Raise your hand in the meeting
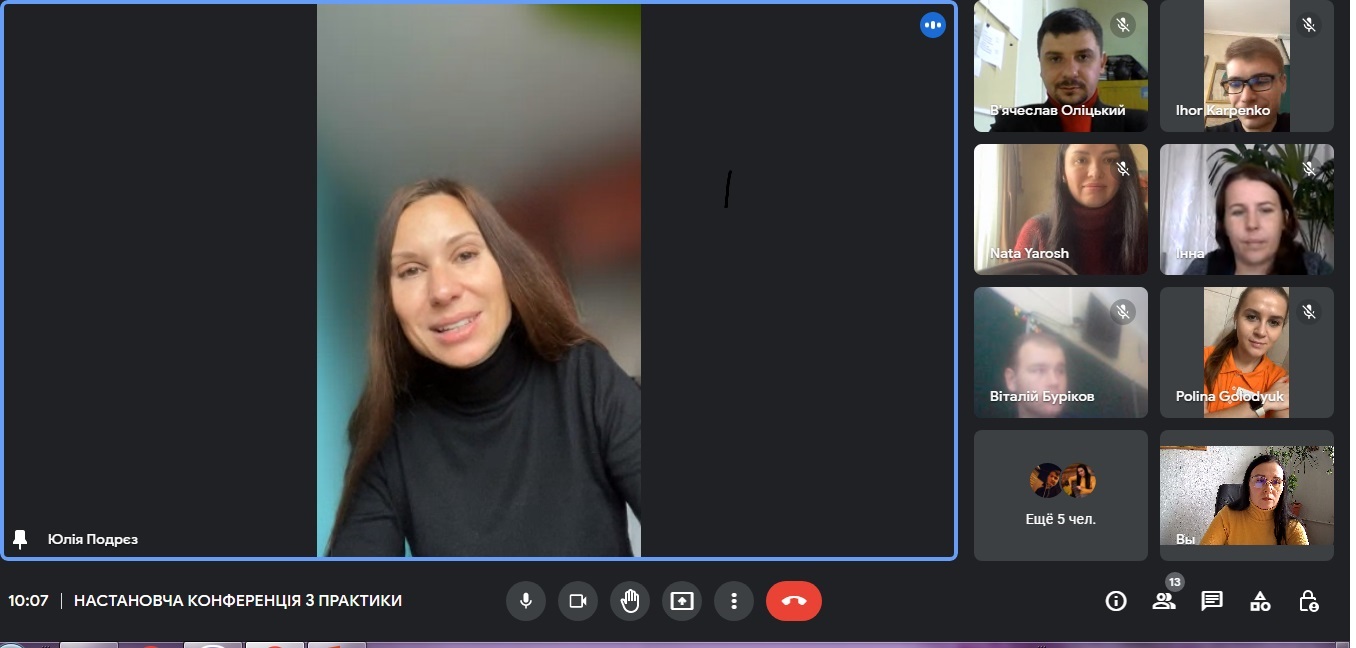 629,601
